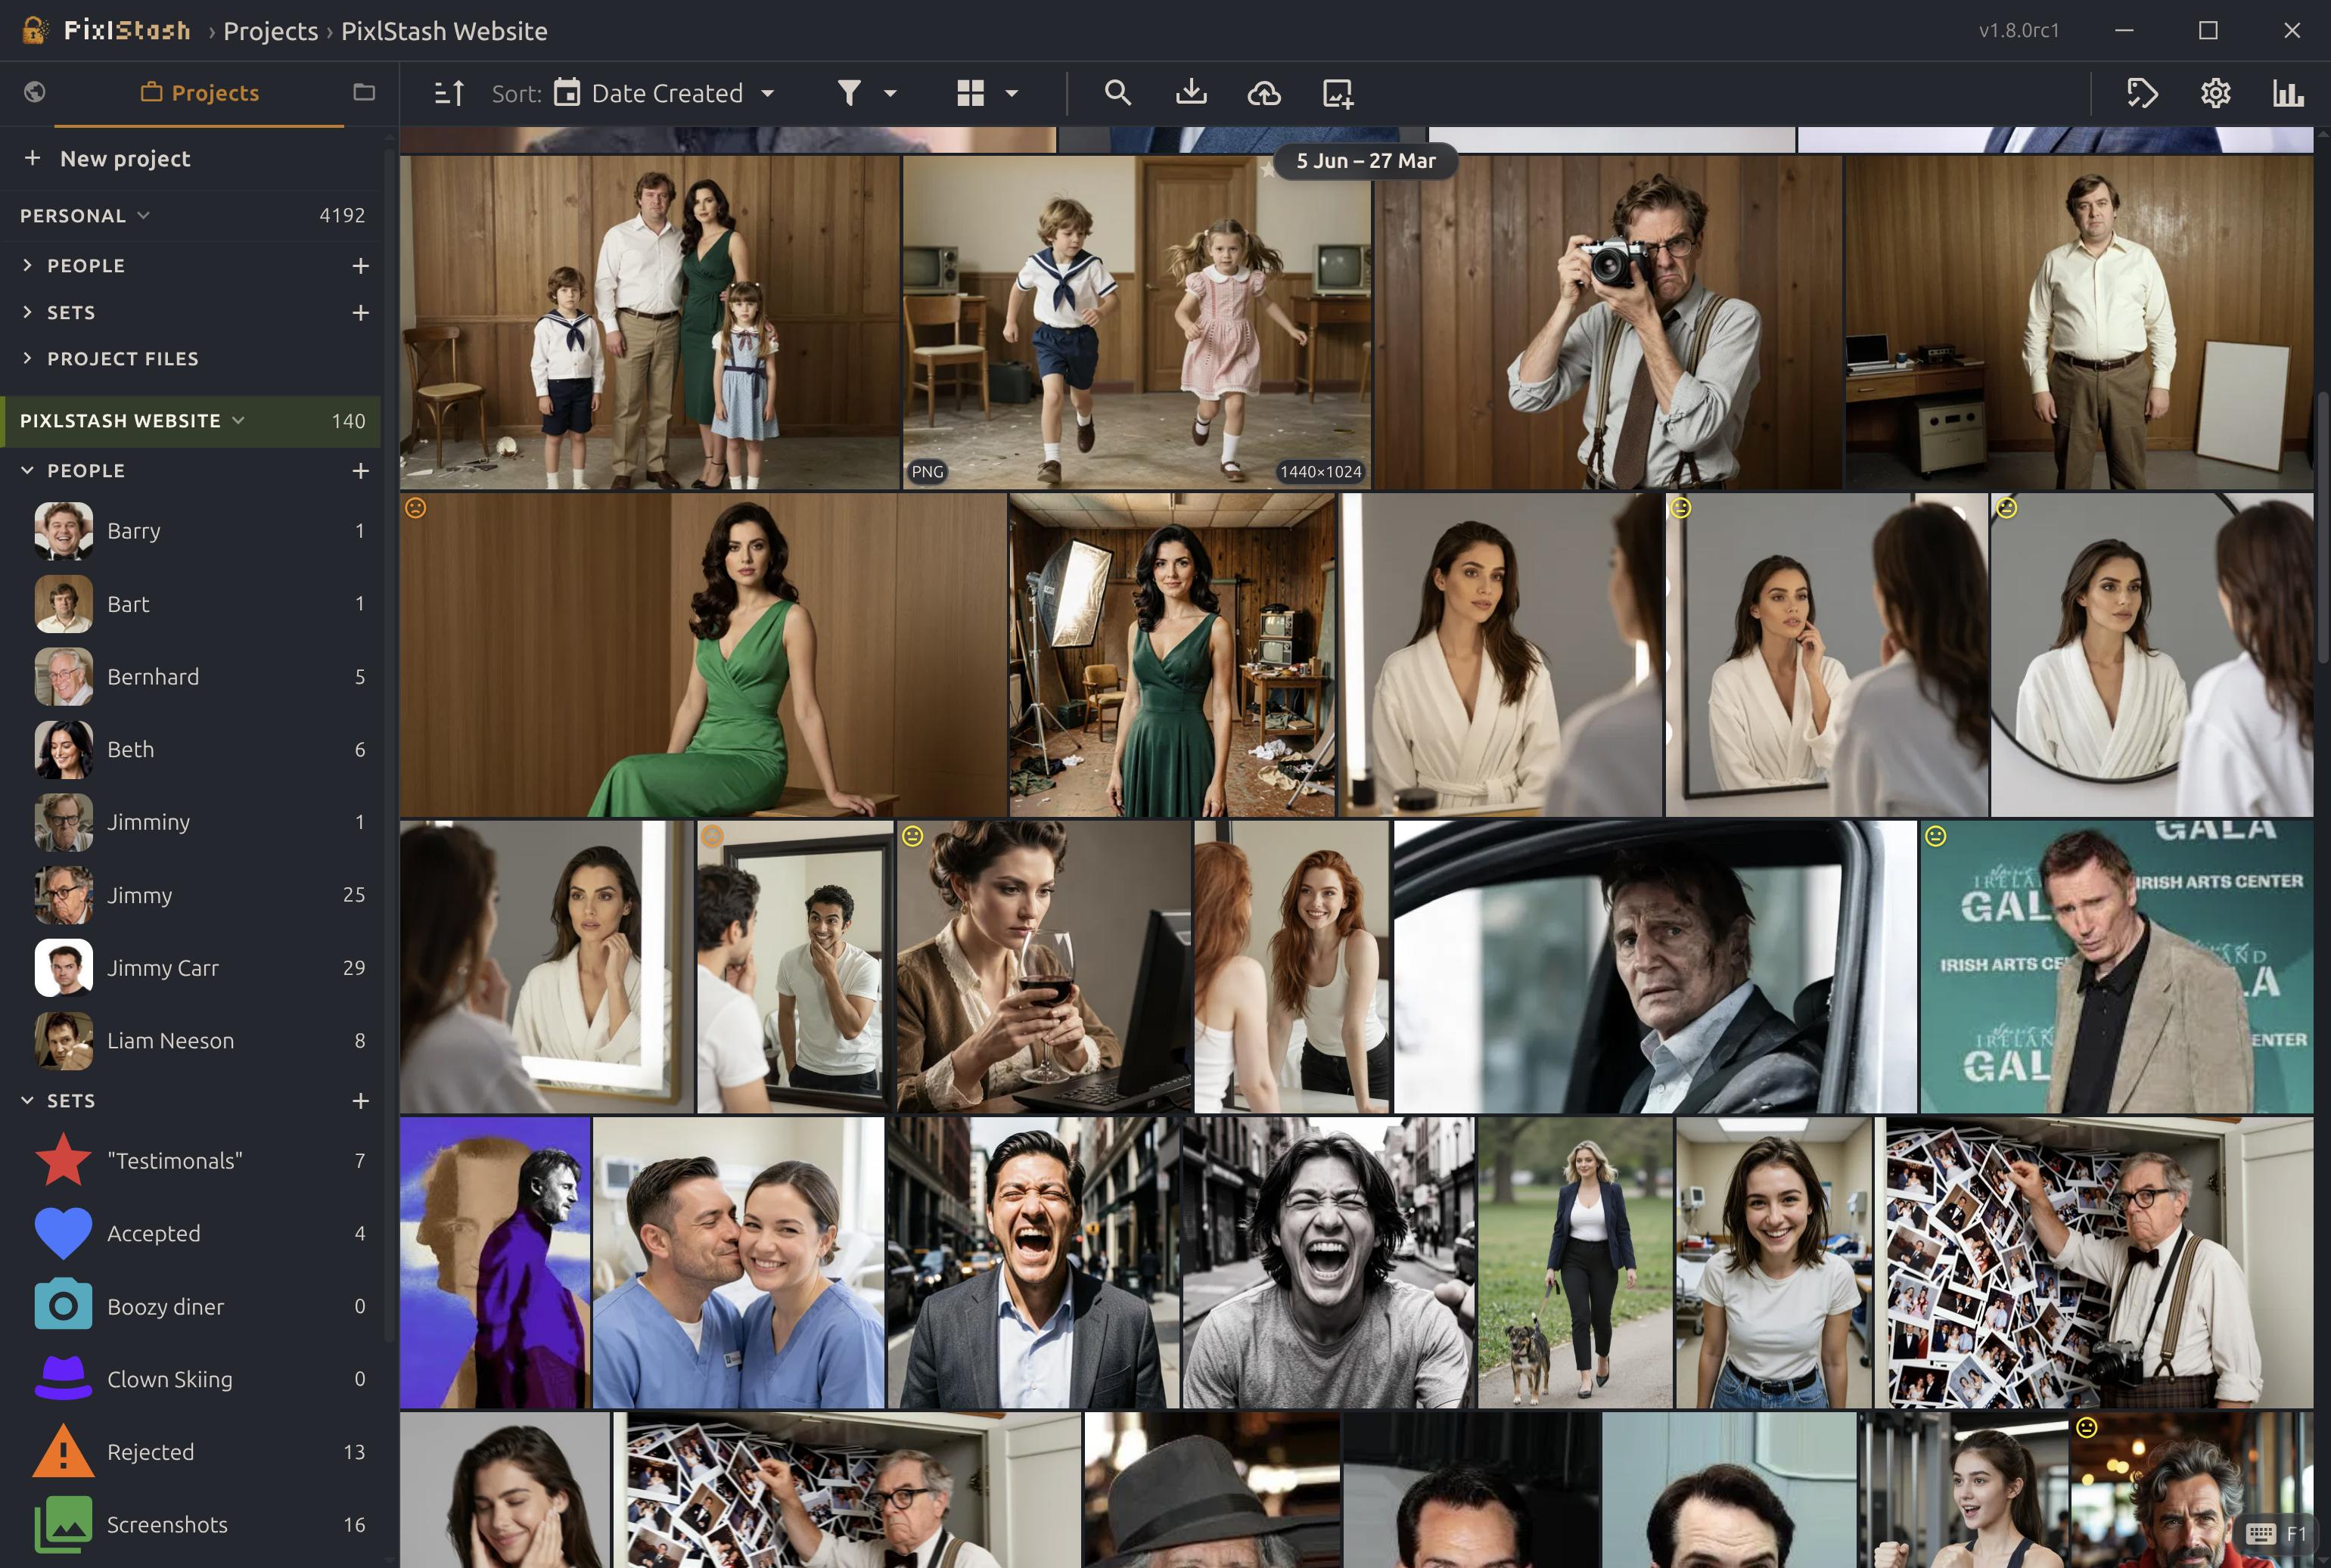This screenshot has width=2331, height=1568.
Task: Open the settings gear icon
Action: tap(2215, 93)
